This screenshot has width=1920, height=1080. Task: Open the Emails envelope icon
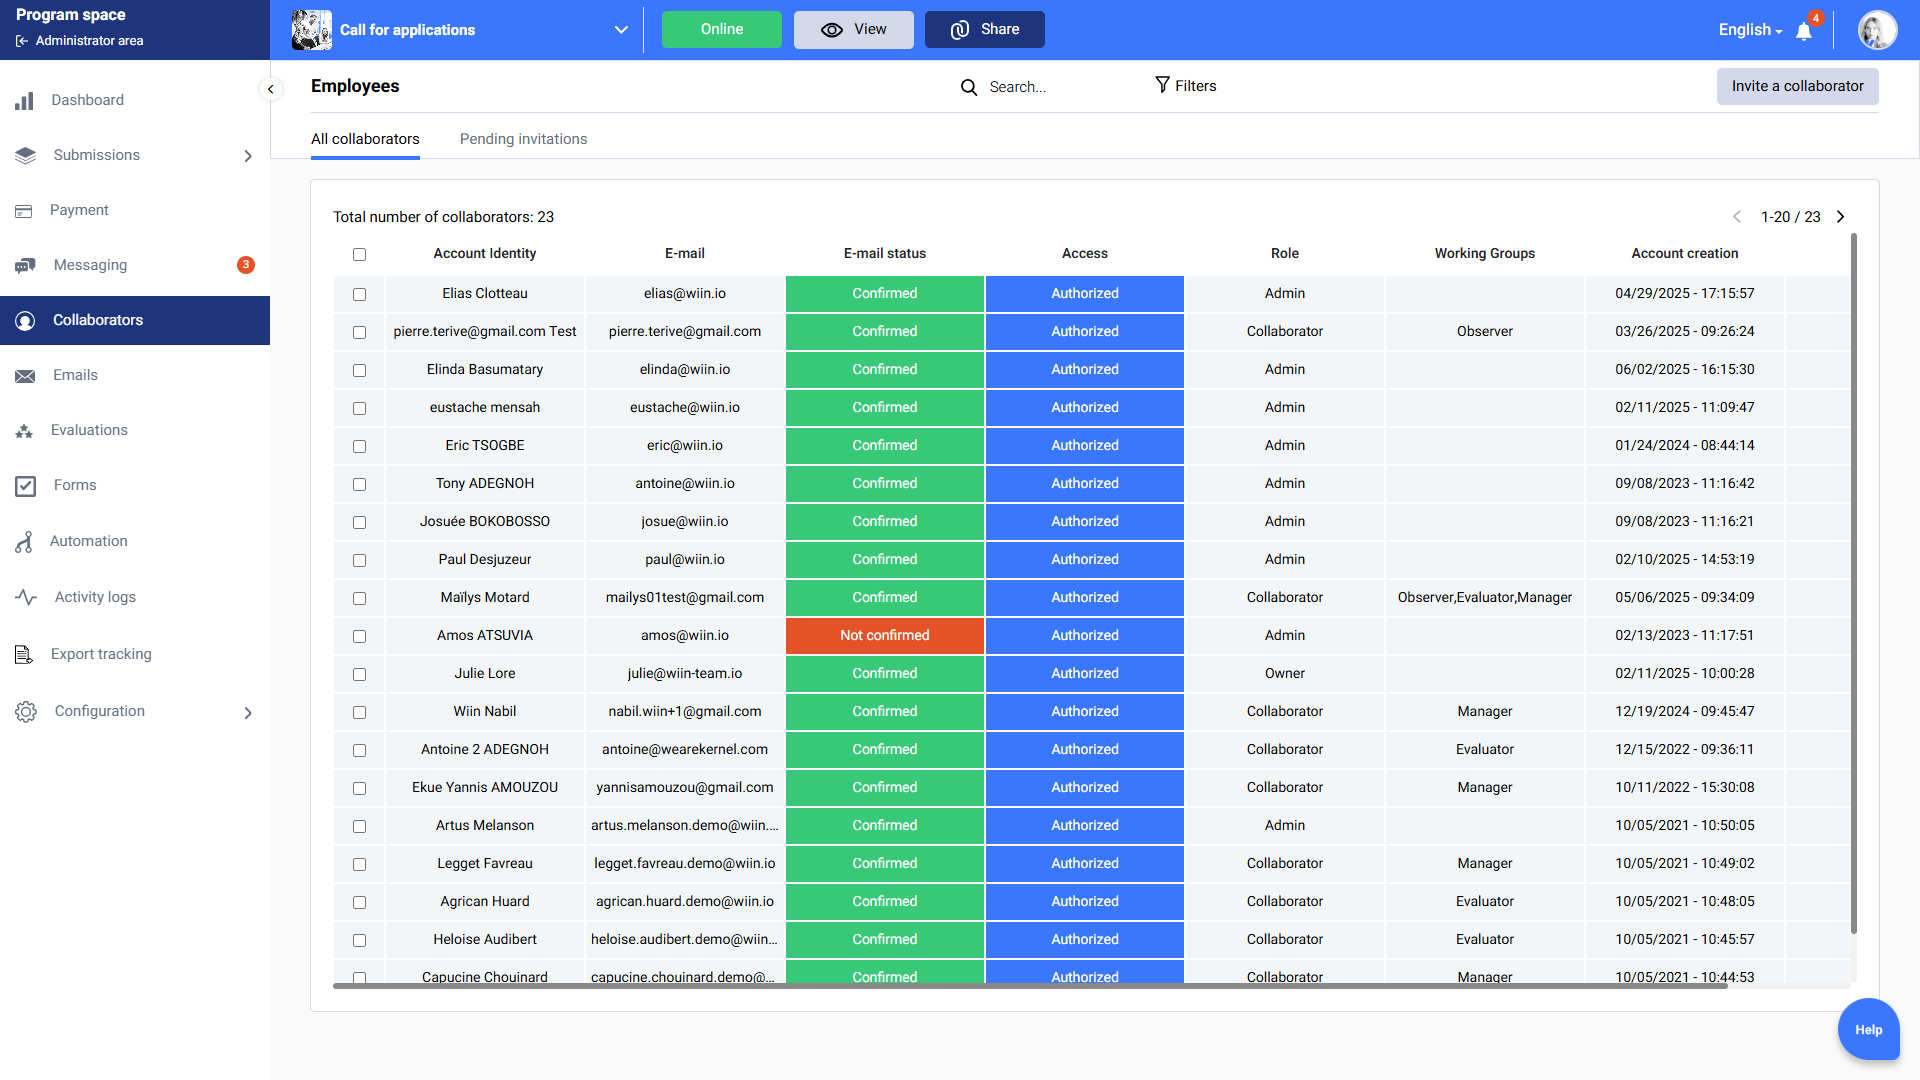25,376
